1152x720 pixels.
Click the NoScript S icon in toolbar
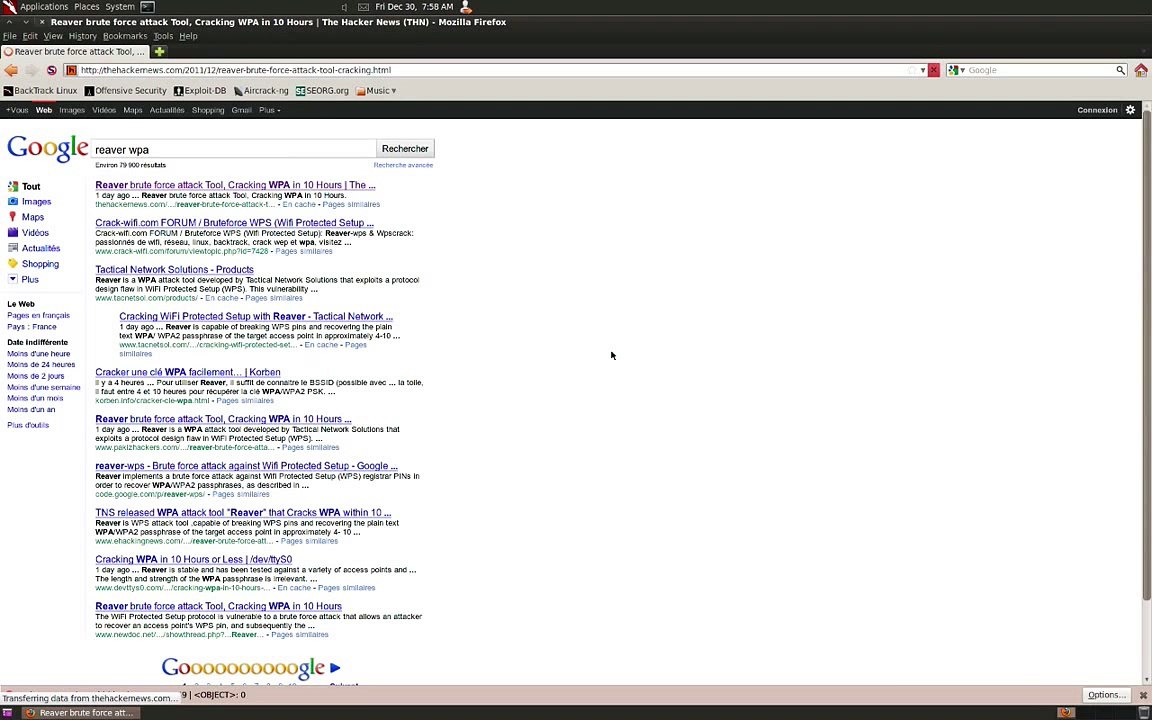51,71
